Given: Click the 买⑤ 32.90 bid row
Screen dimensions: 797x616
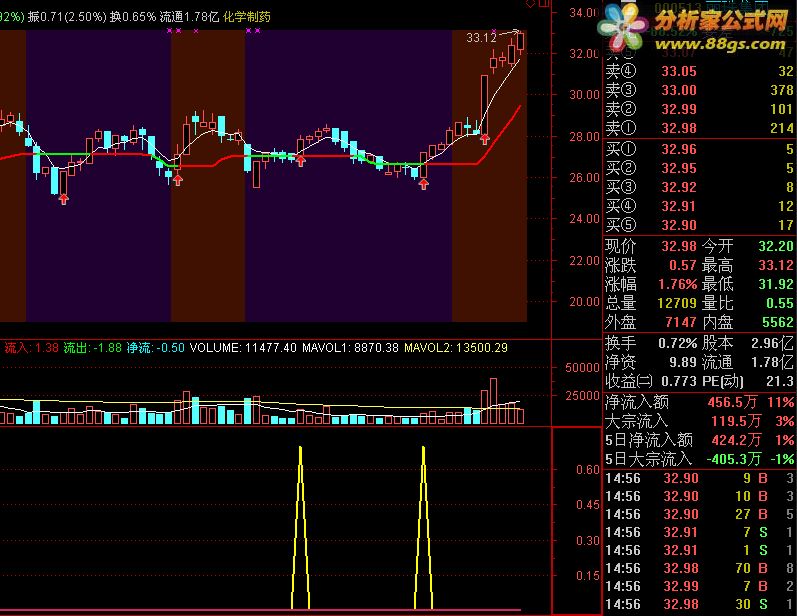Looking at the screenshot, I should pyautogui.click(x=699, y=225).
